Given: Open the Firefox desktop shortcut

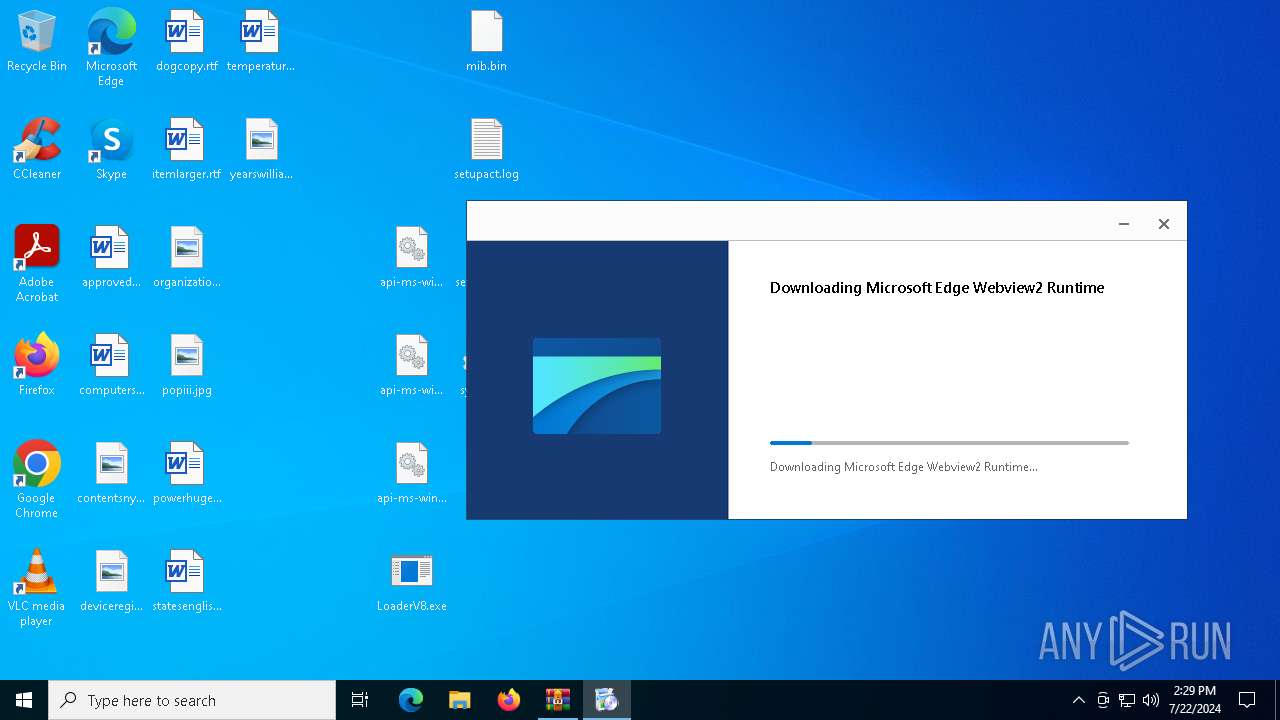Looking at the screenshot, I should 37,365.
